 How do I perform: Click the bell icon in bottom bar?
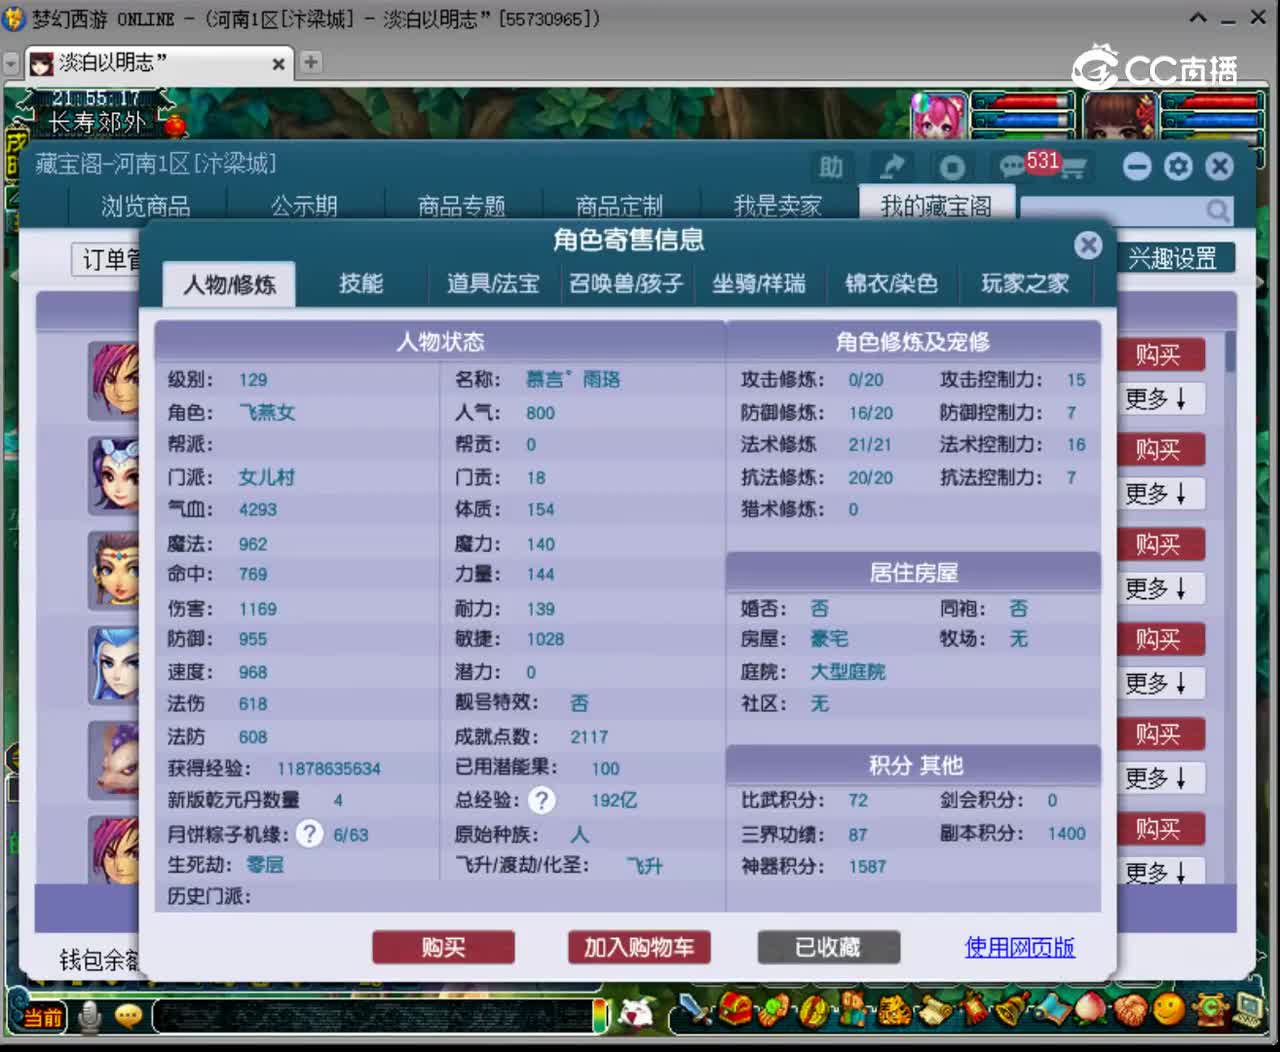pyautogui.click(x=1012, y=1010)
